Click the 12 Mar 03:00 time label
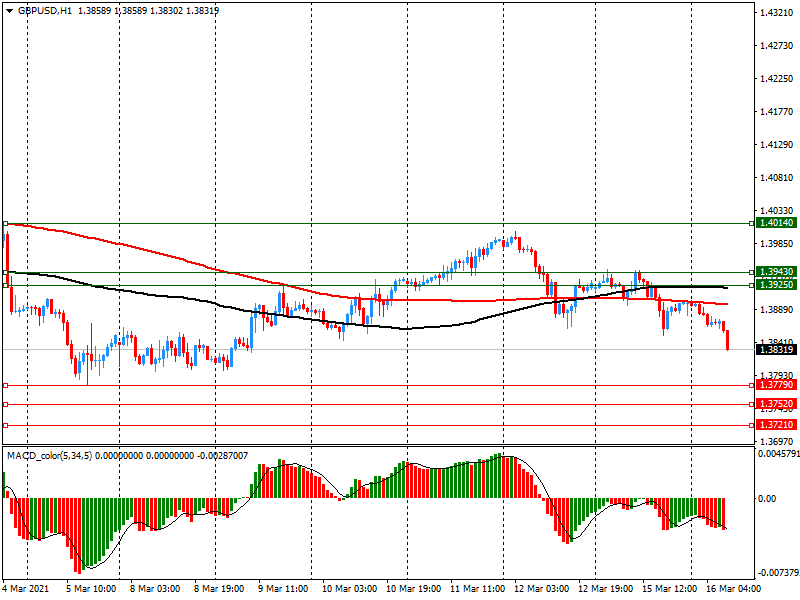Viewport: 800px width, 600px height. (542, 589)
